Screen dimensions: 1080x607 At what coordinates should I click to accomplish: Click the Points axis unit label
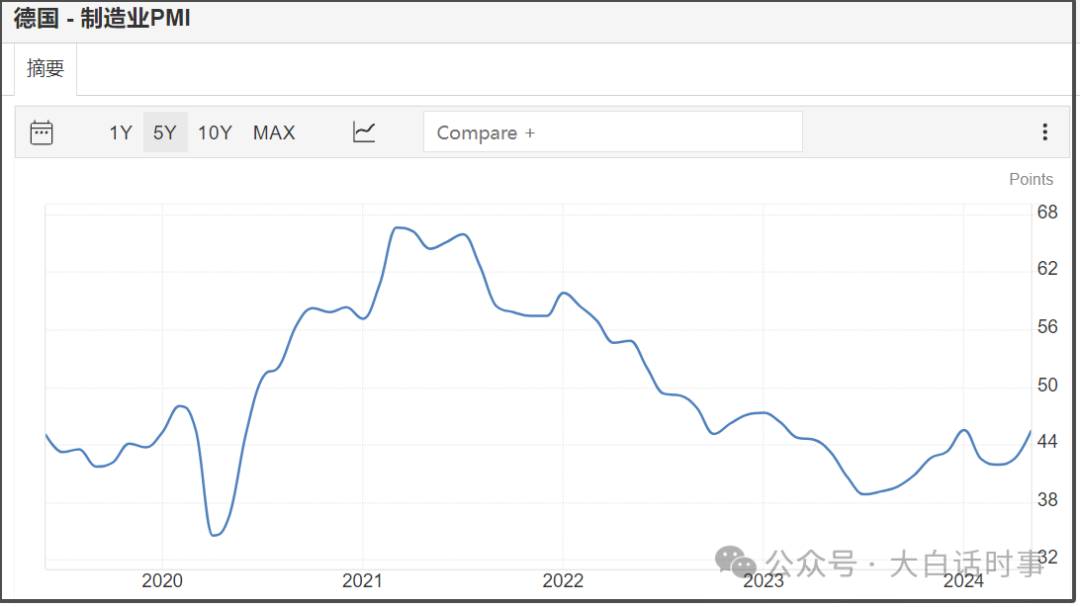[1030, 179]
